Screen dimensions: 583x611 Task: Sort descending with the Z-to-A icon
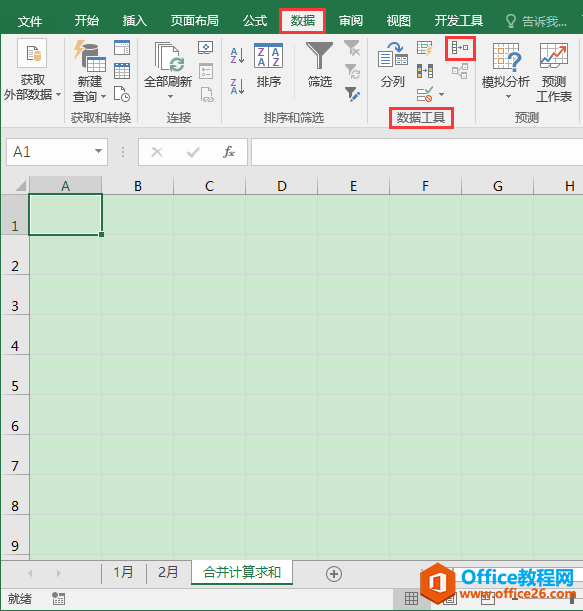click(237, 87)
